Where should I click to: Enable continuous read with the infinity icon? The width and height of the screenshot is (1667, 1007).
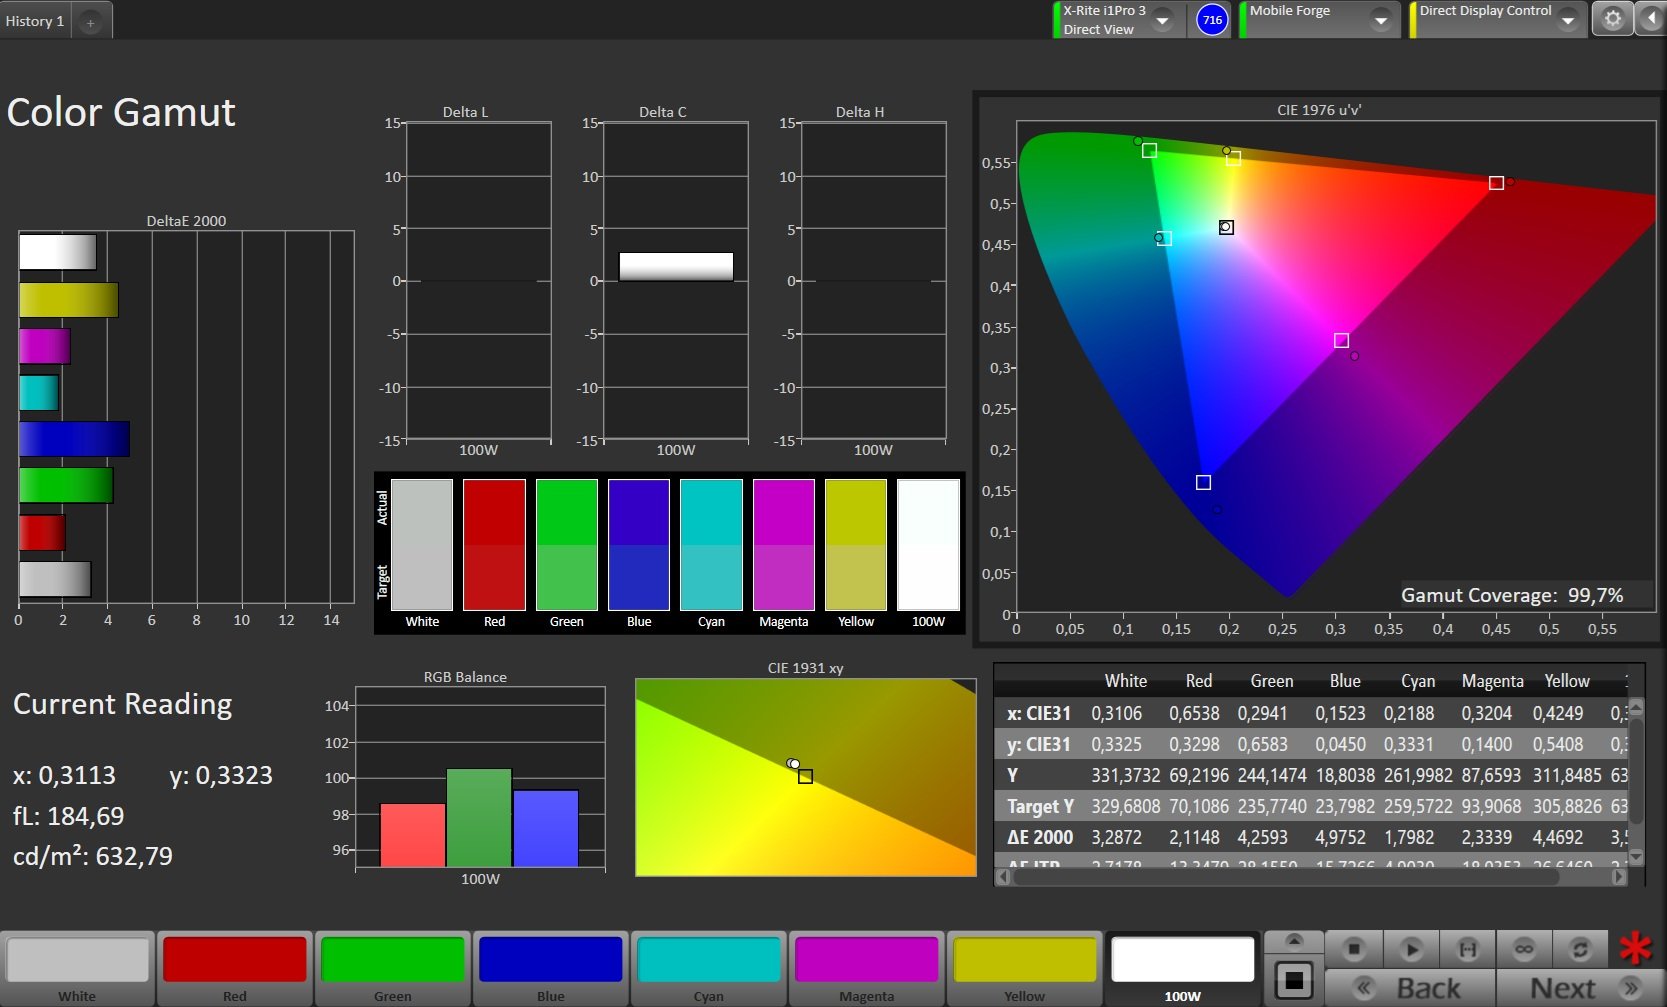coord(1523,948)
